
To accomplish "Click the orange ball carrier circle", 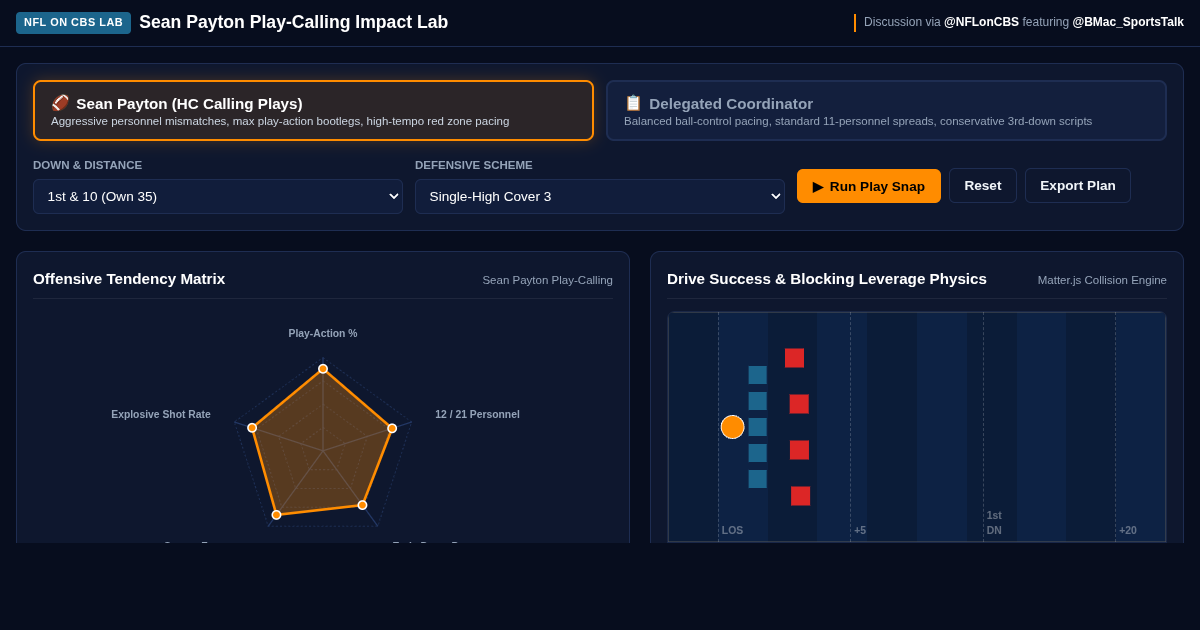I will pos(733,427).
